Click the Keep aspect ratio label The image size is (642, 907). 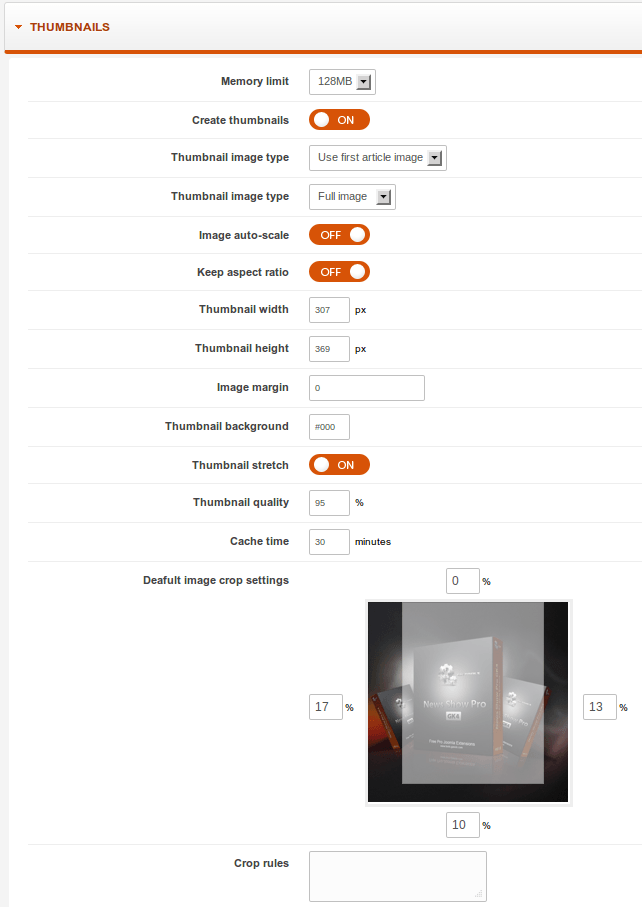point(242,272)
